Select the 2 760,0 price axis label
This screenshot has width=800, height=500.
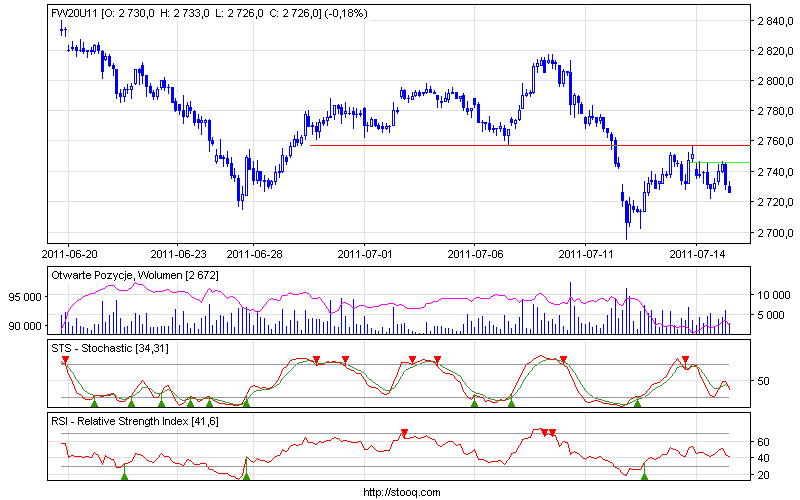coord(776,141)
